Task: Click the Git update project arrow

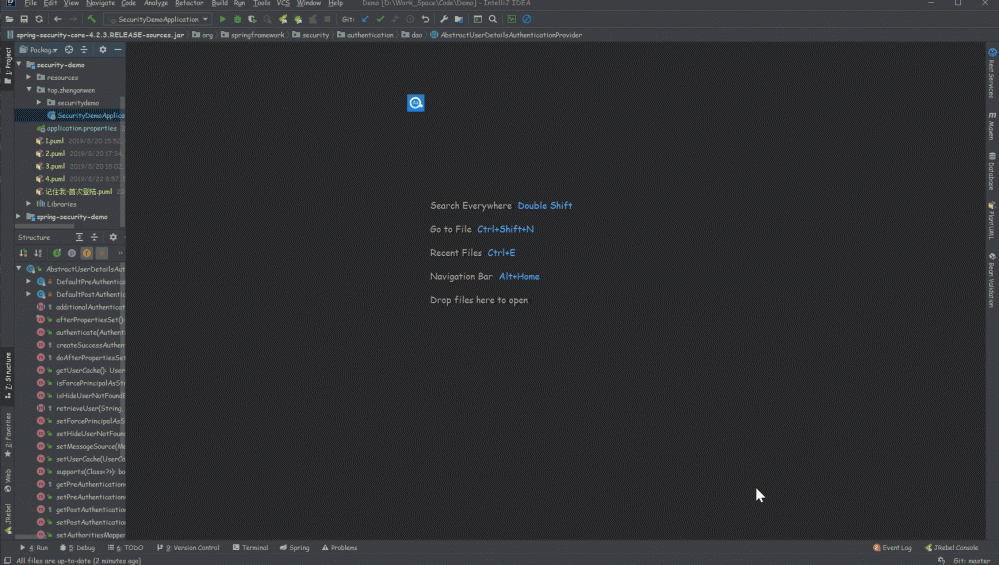Action: [365, 19]
